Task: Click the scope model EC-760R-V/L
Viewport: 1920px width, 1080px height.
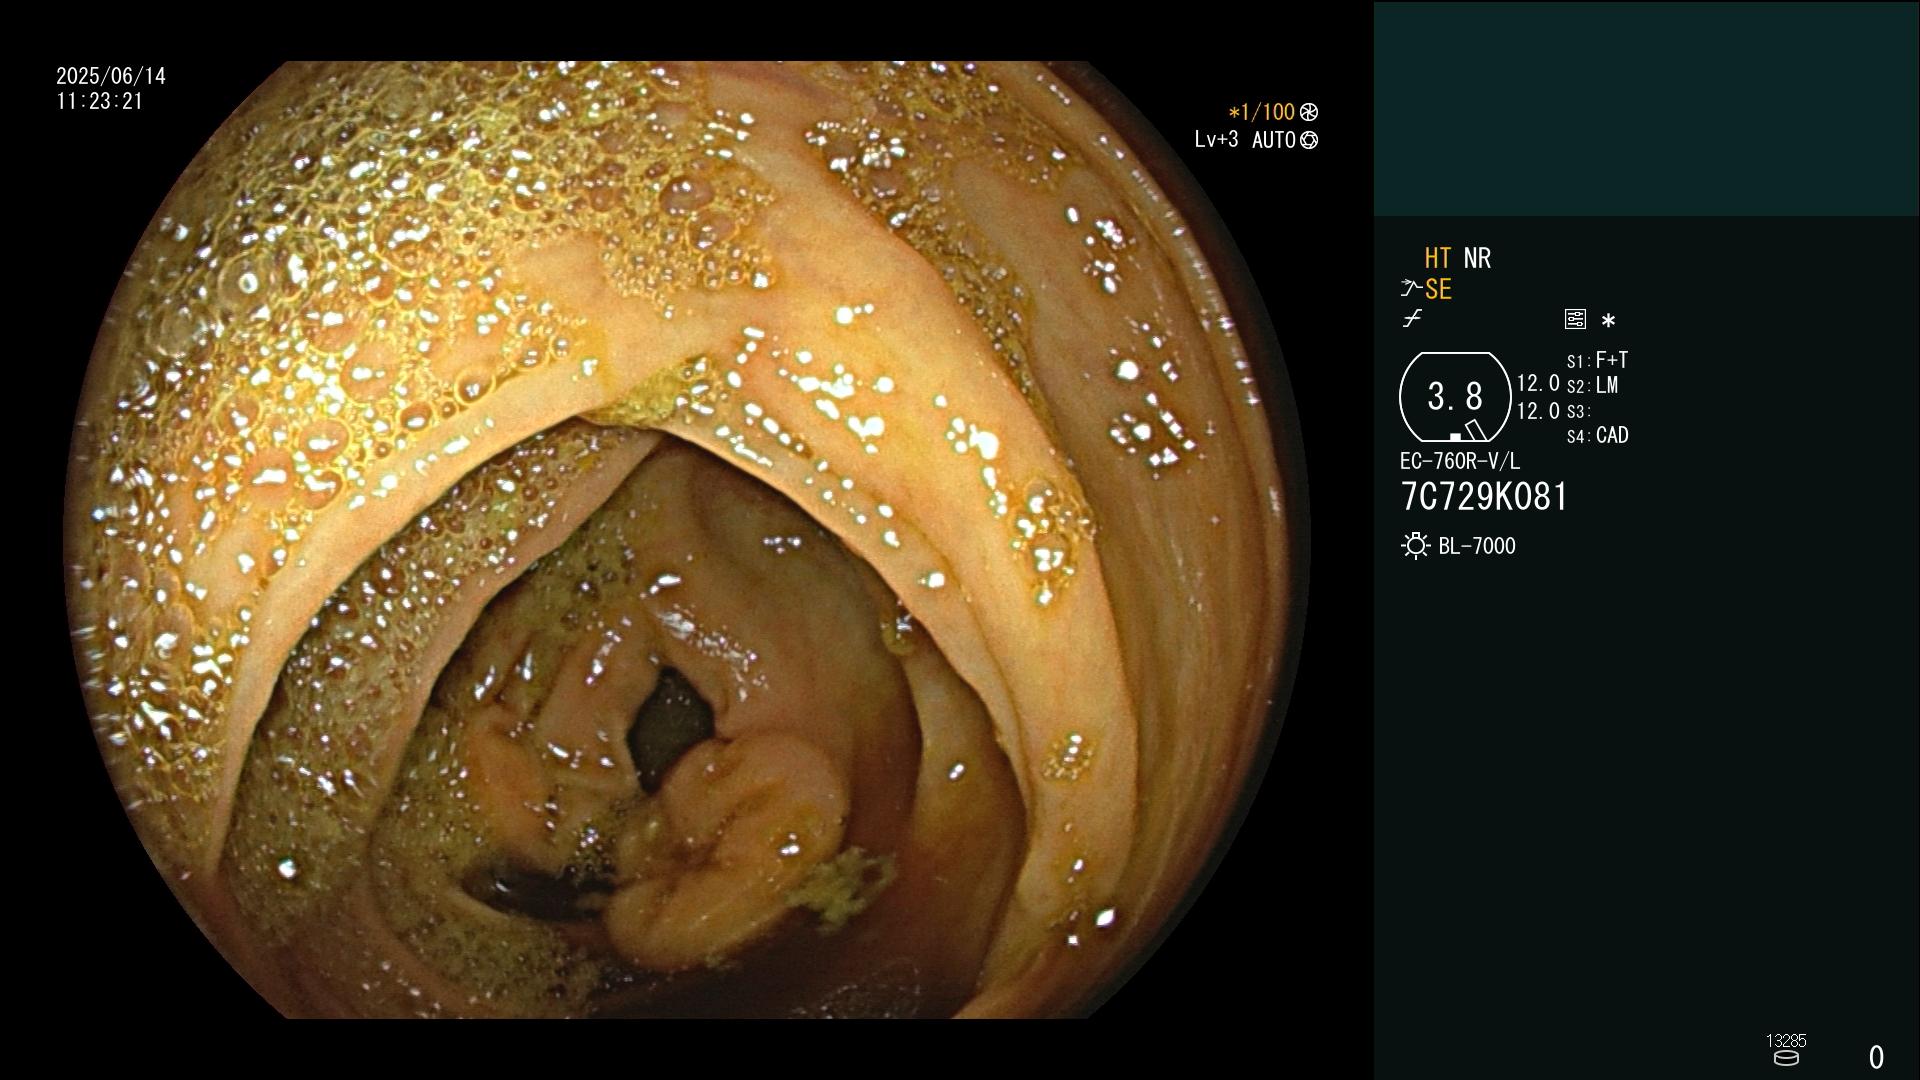Action: (x=1460, y=461)
